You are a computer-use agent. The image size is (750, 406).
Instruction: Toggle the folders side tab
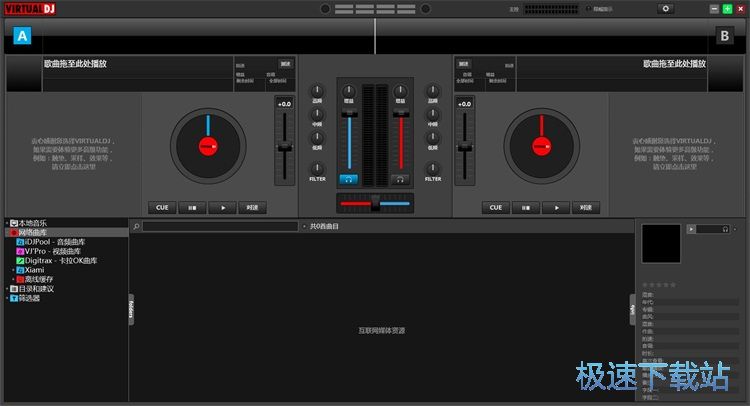131,309
